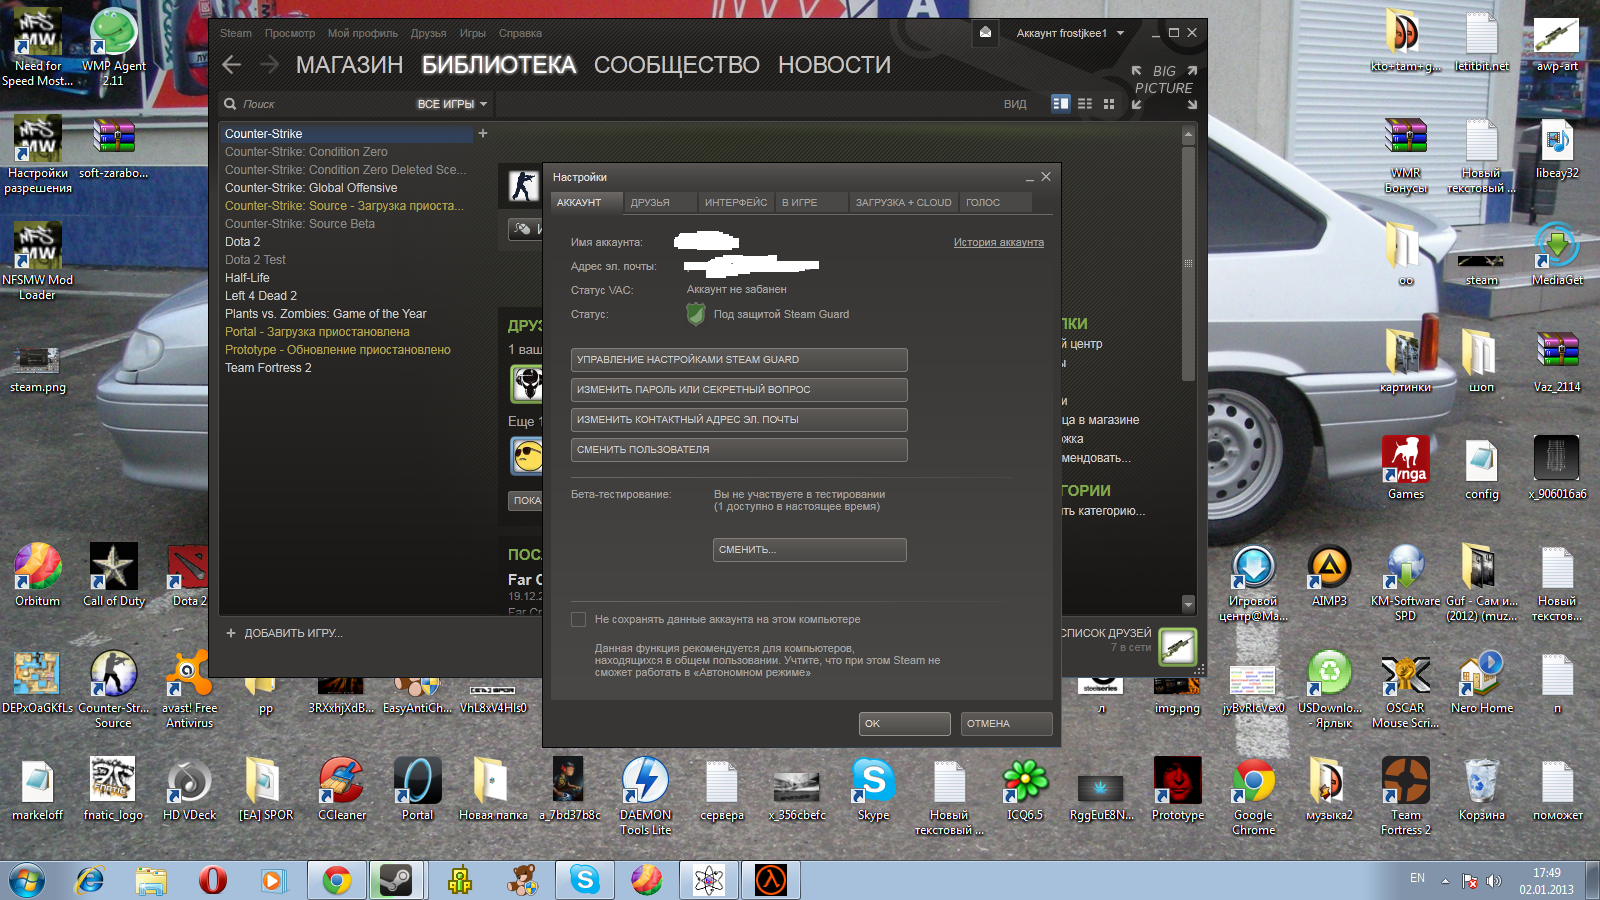Image resolution: width=1600 pixels, height=900 pixels.
Task: Open the MediaGet desktop icon
Action: (1557, 254)
